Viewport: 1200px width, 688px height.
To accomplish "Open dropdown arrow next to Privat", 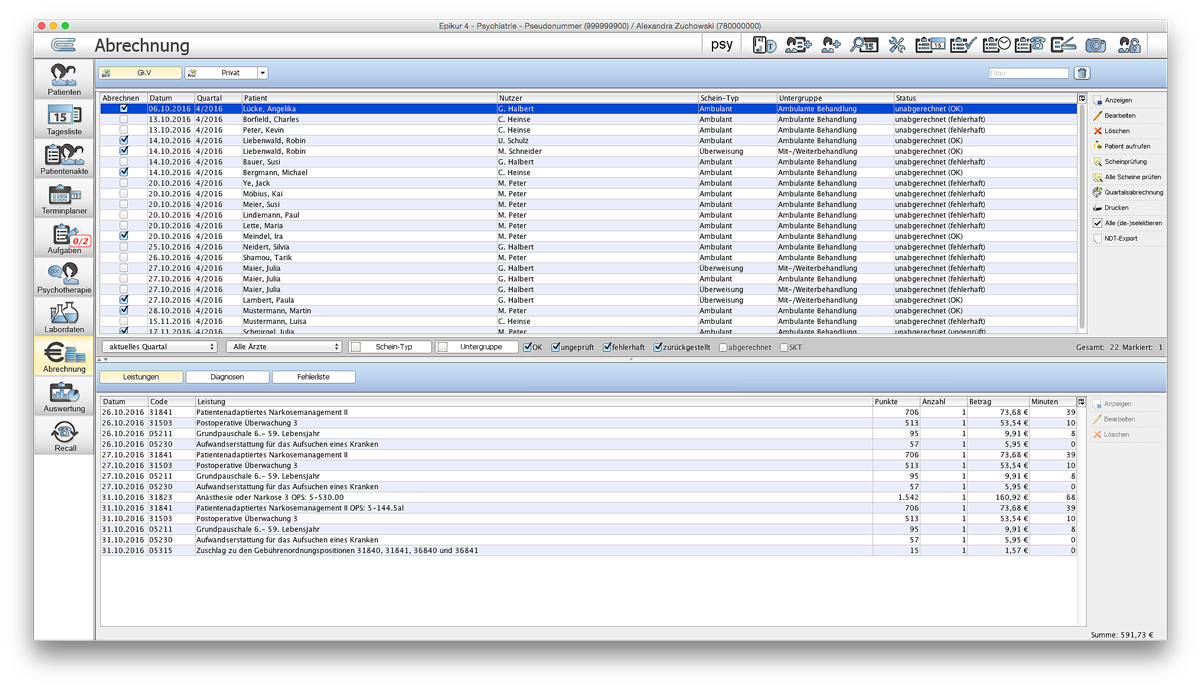I will [263, 73].
